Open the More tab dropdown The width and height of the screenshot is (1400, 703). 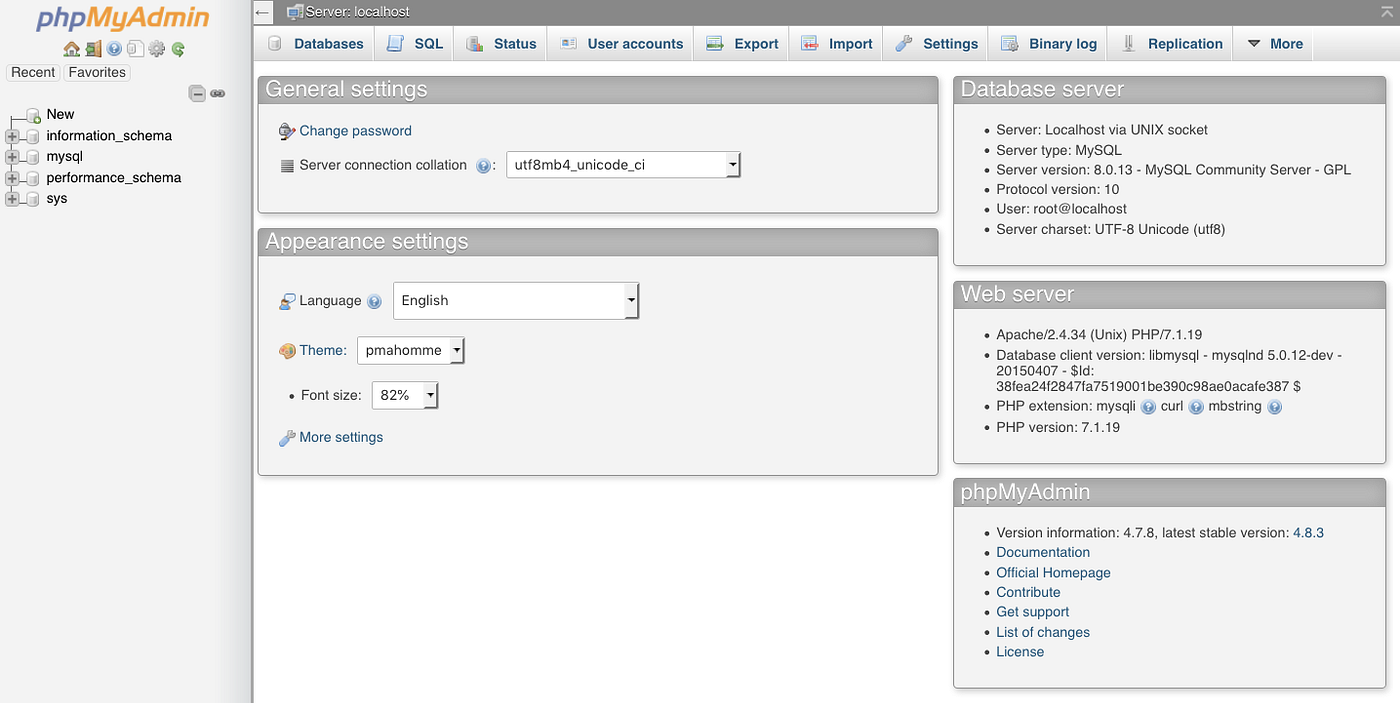(1275, 44)
